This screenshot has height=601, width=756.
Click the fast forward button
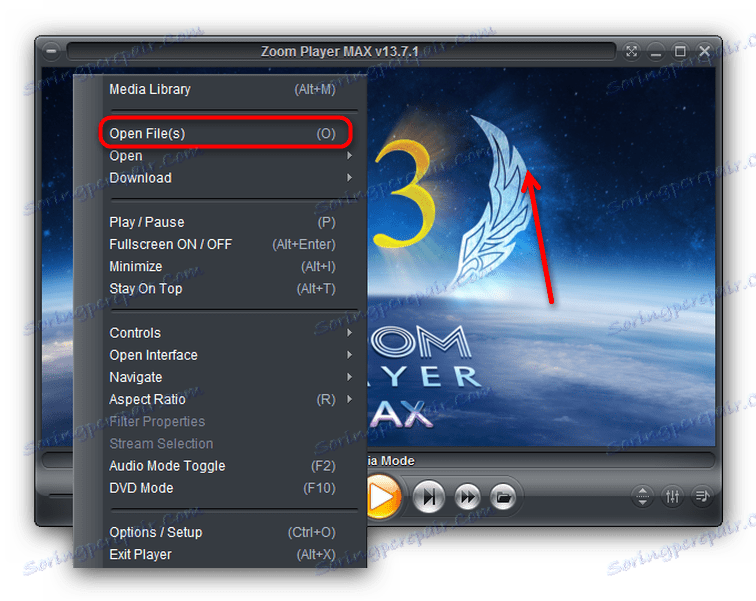pos(467,497)
